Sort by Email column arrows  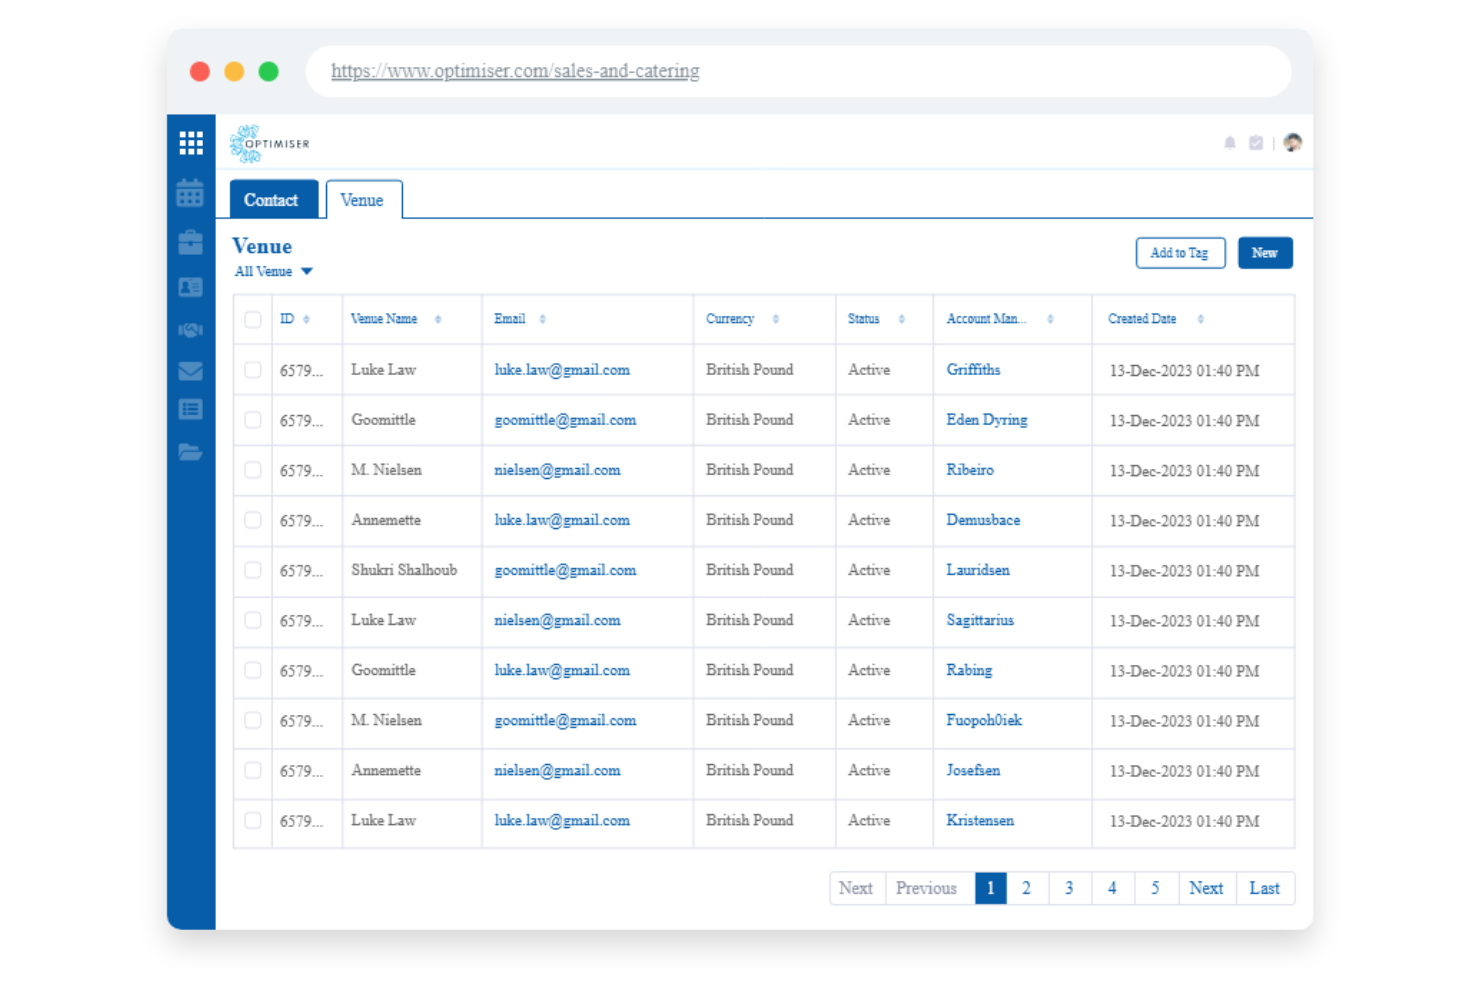(542, 319)
